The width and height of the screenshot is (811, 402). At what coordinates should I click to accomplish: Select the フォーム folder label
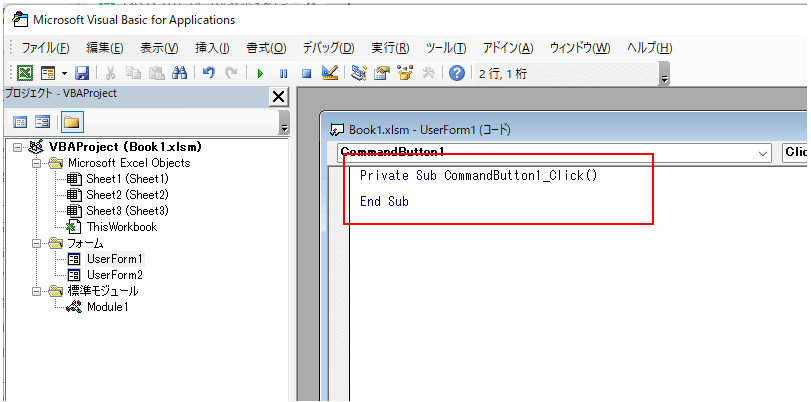[86, 243]
